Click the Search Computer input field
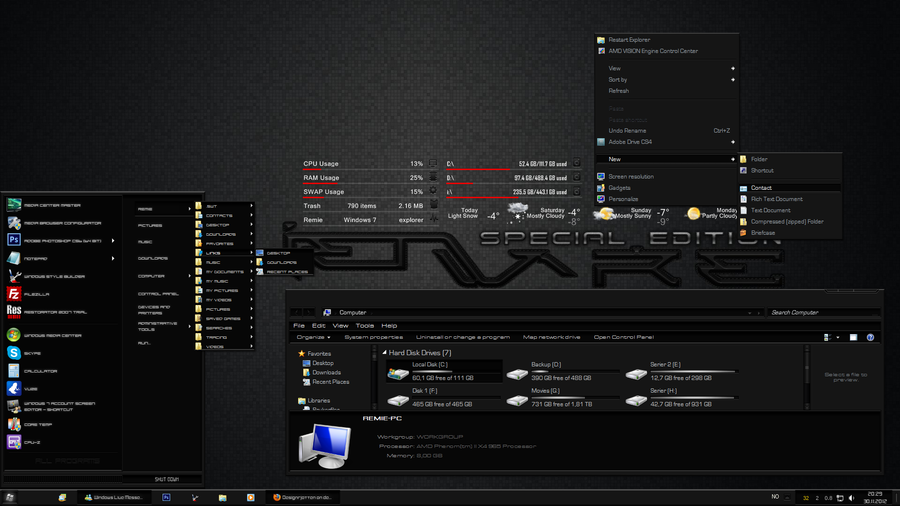 822,313
